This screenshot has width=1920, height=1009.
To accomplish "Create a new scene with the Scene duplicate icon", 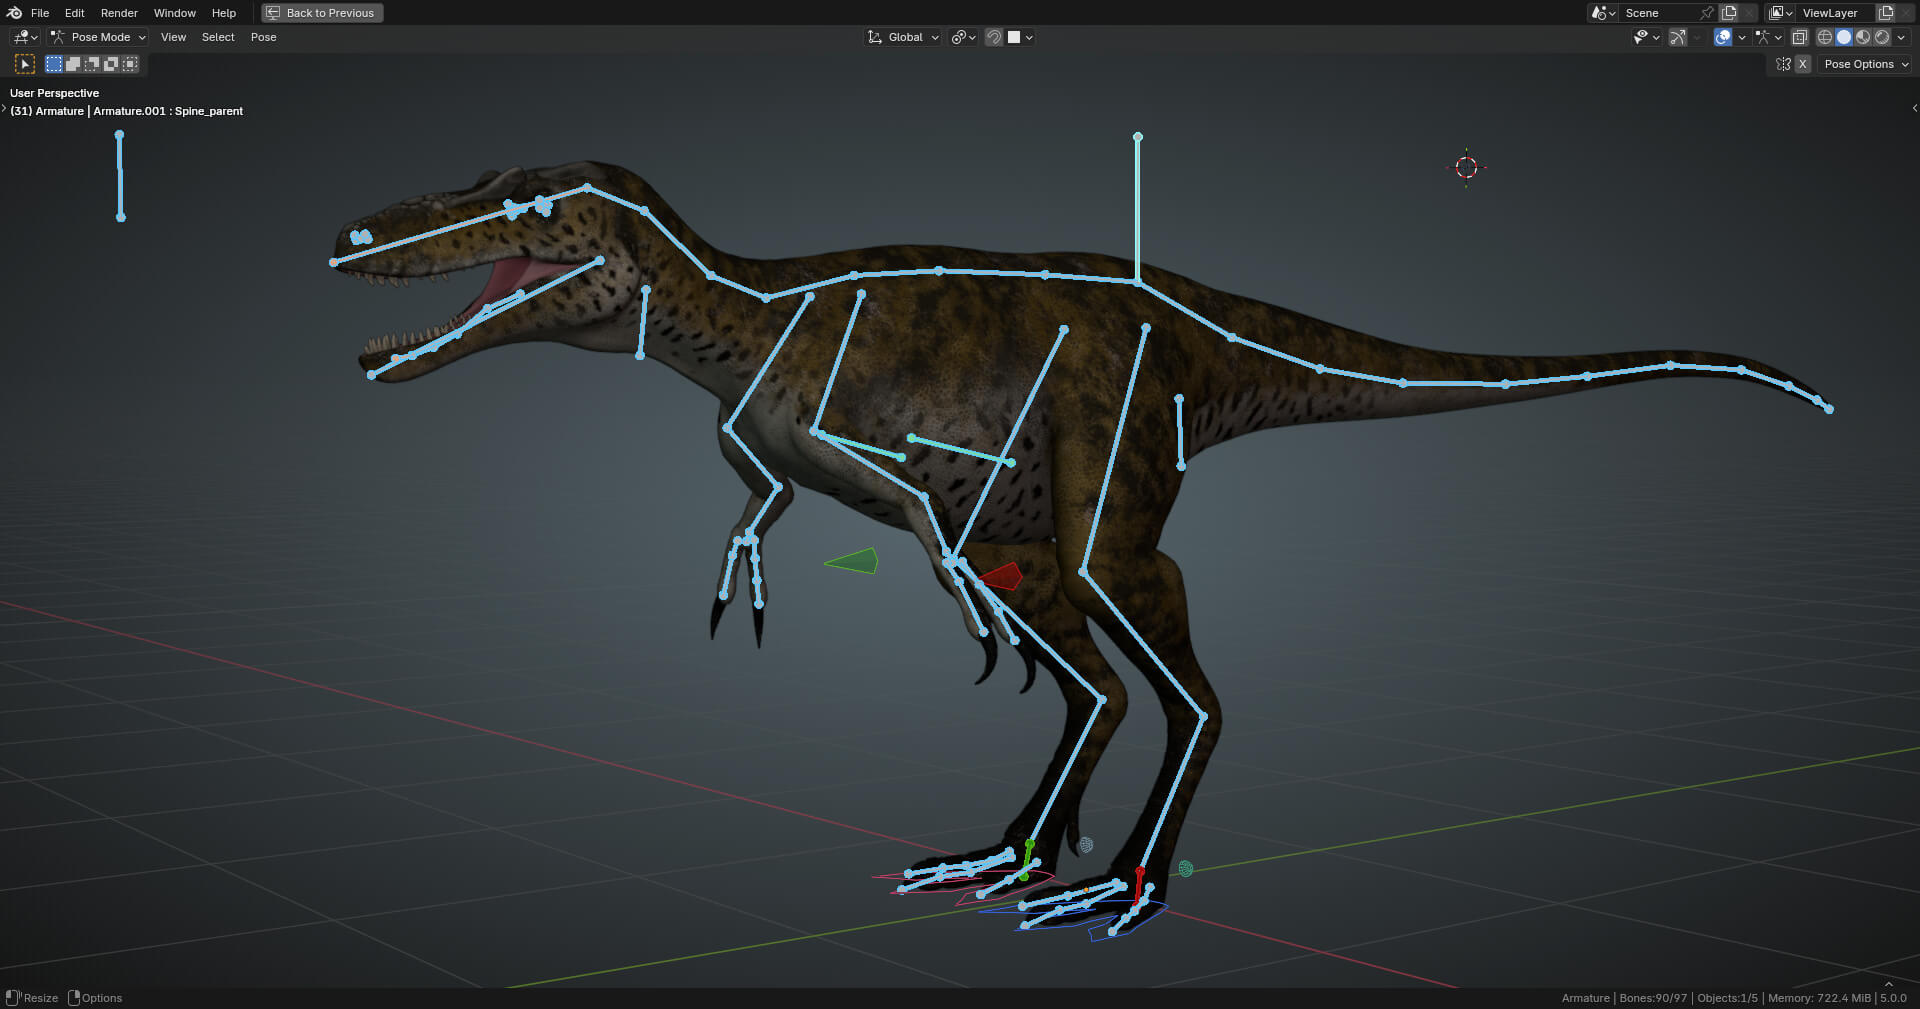I will point(1729,13).
